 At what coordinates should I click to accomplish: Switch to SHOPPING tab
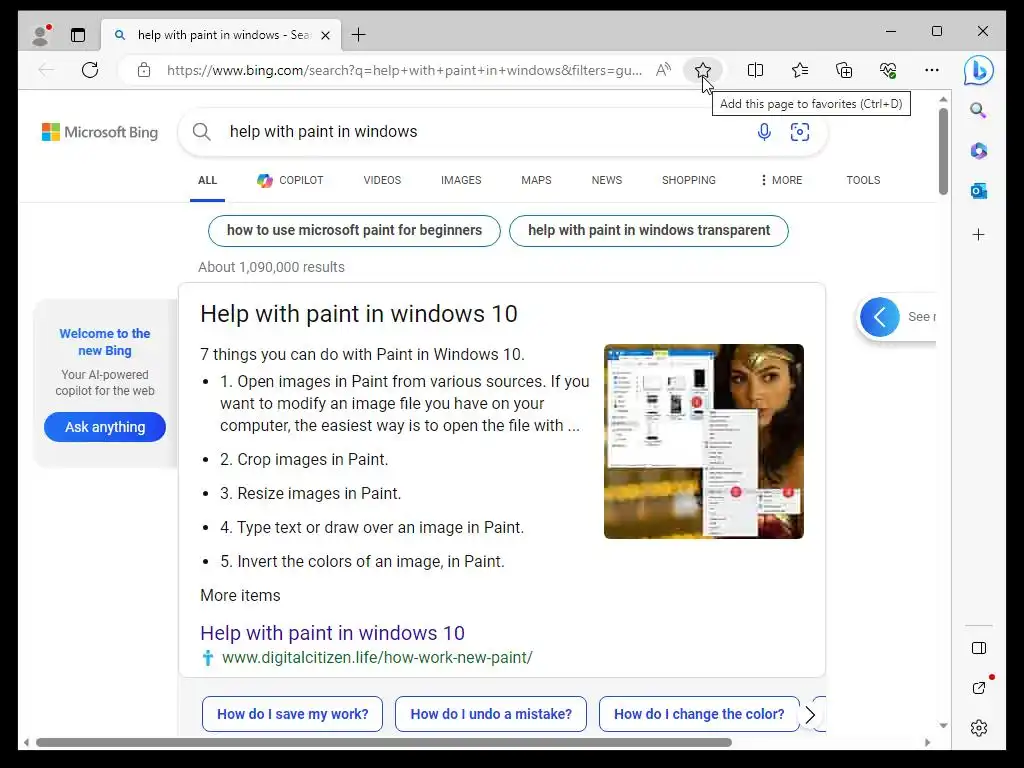(x=688, y=180)
